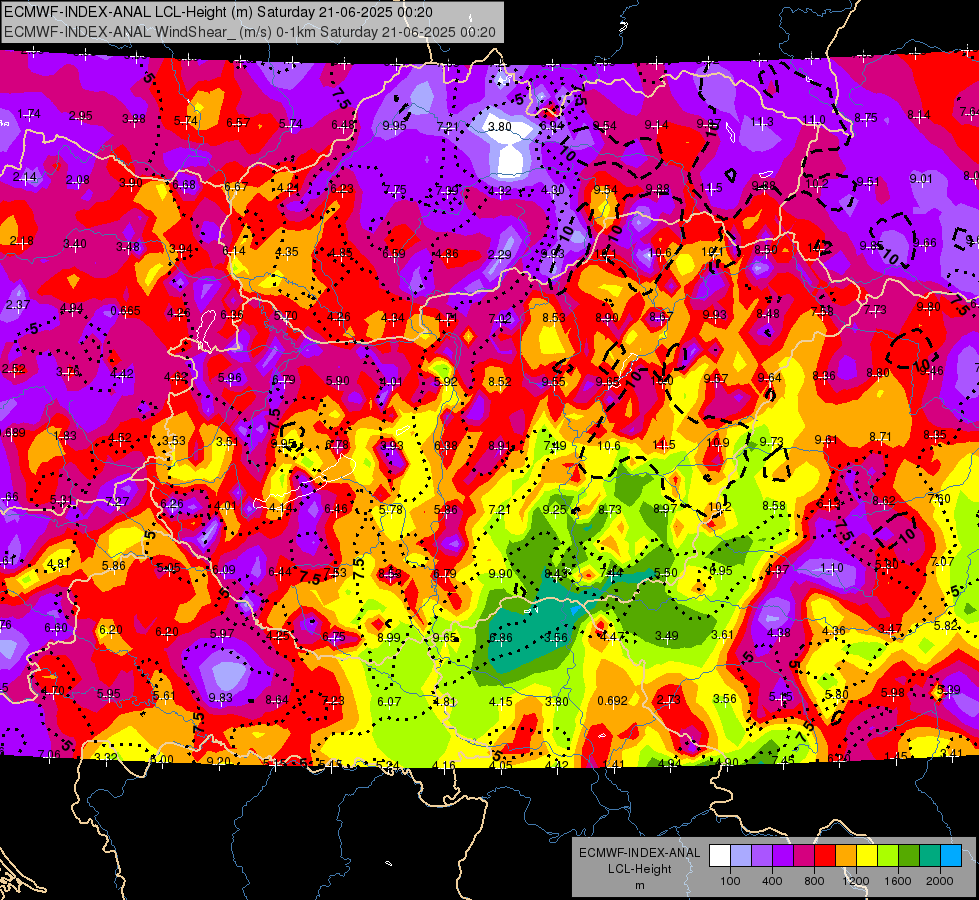Click the dark green legend swatch right of 1600
Image resolution: width=979 pixels, height=900 pixels.
coord(909,856)
